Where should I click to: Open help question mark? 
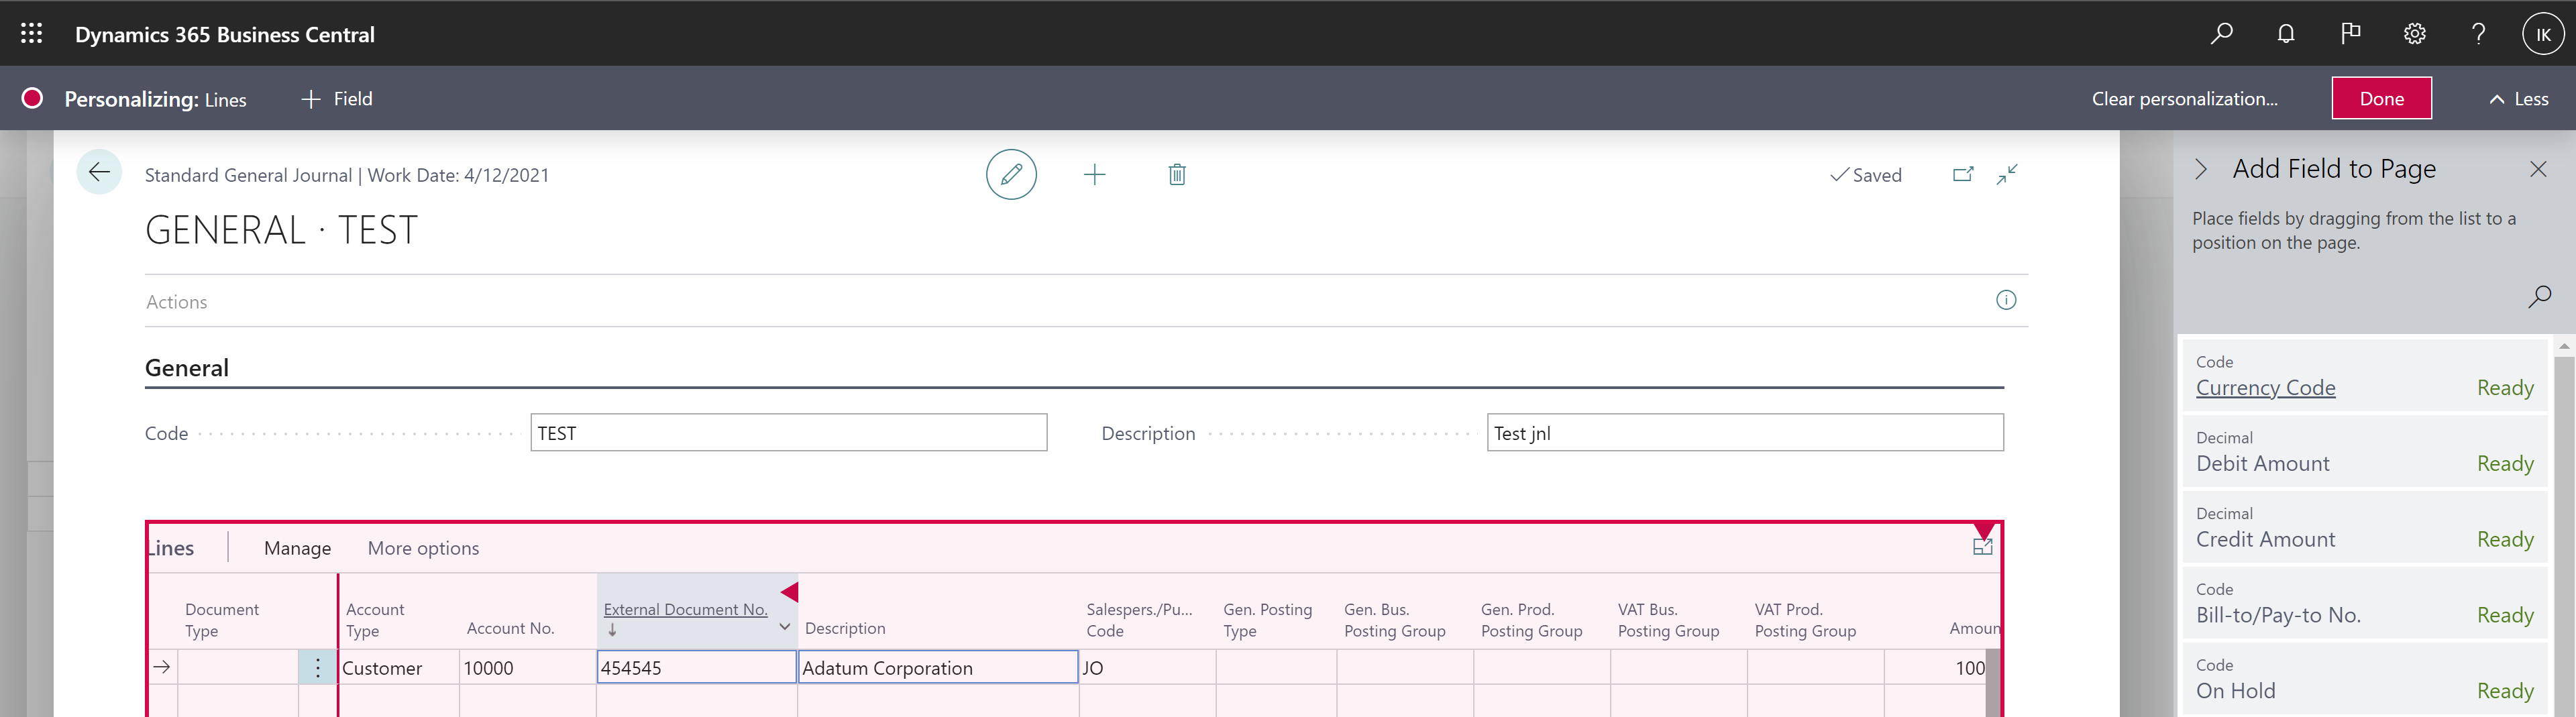2478,33
